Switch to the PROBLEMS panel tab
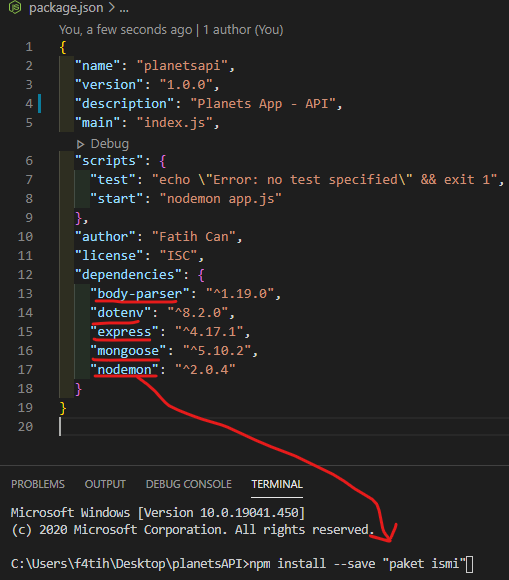Screen dimensions: 509x580 coord(38,484)
